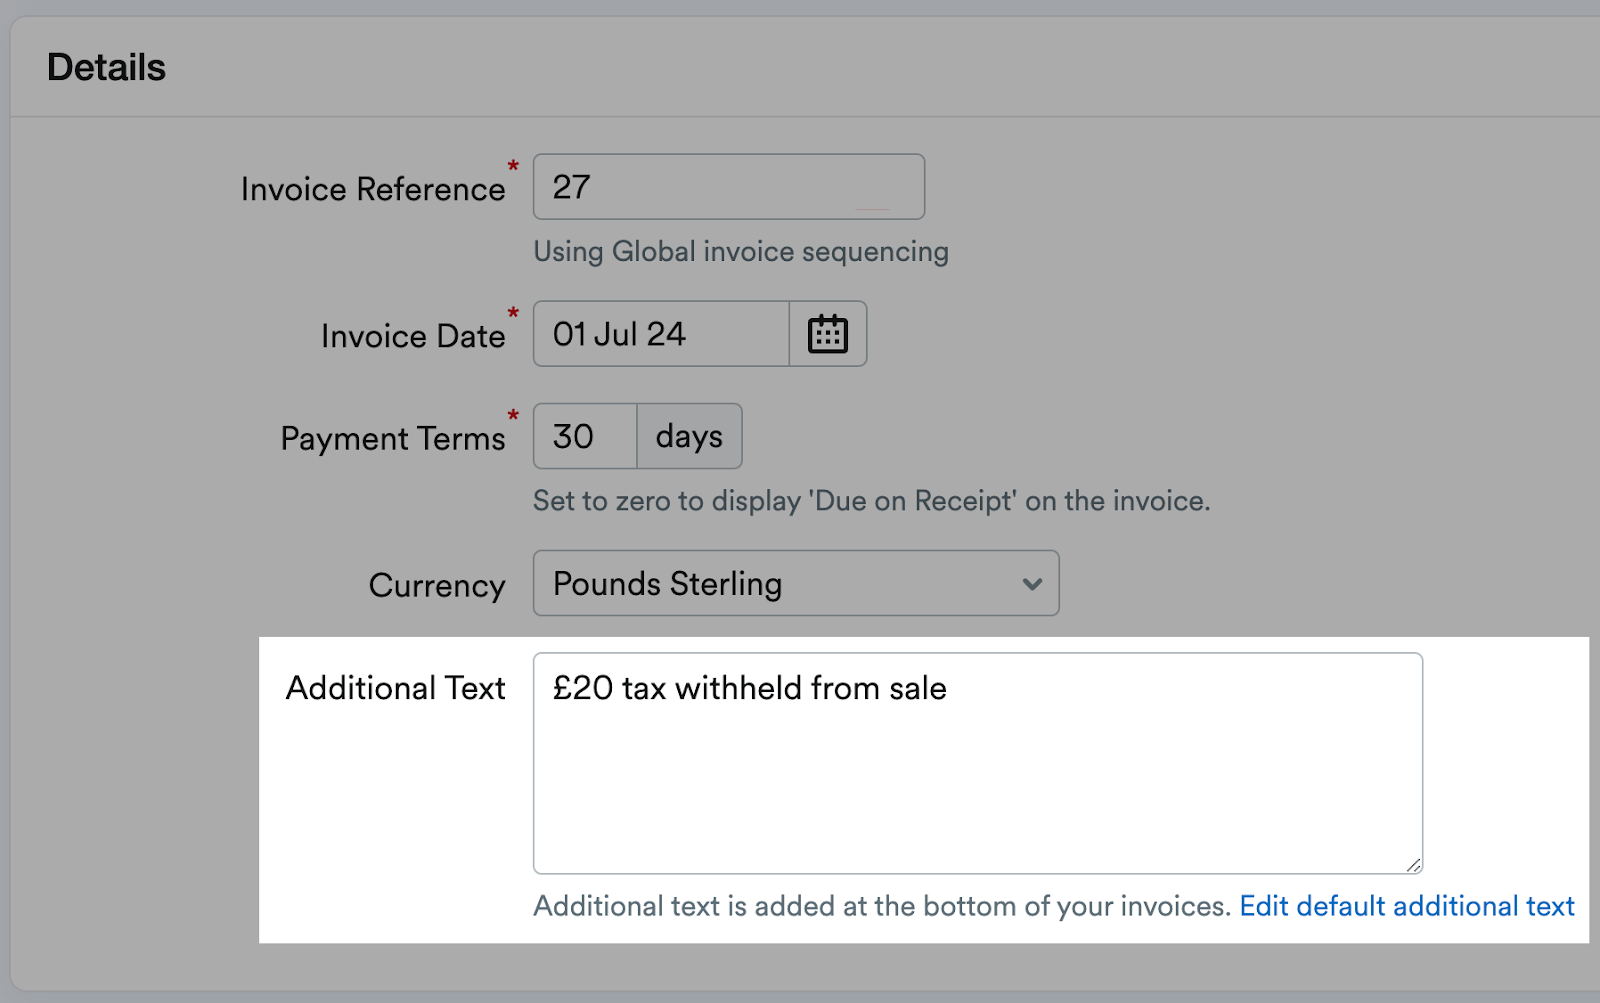
Task: Click the calendar icon beside Invoice Date
Action: tap(828, 334)
